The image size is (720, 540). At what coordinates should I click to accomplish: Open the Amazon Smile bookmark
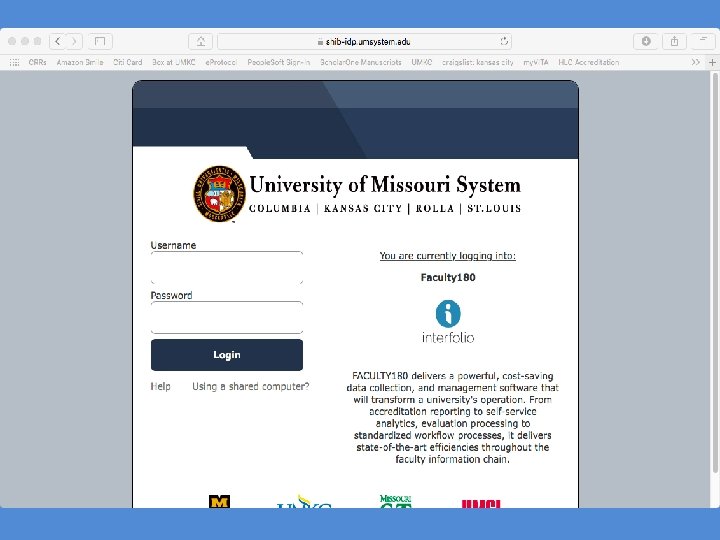pyautogui.click(x=80, y=62)
